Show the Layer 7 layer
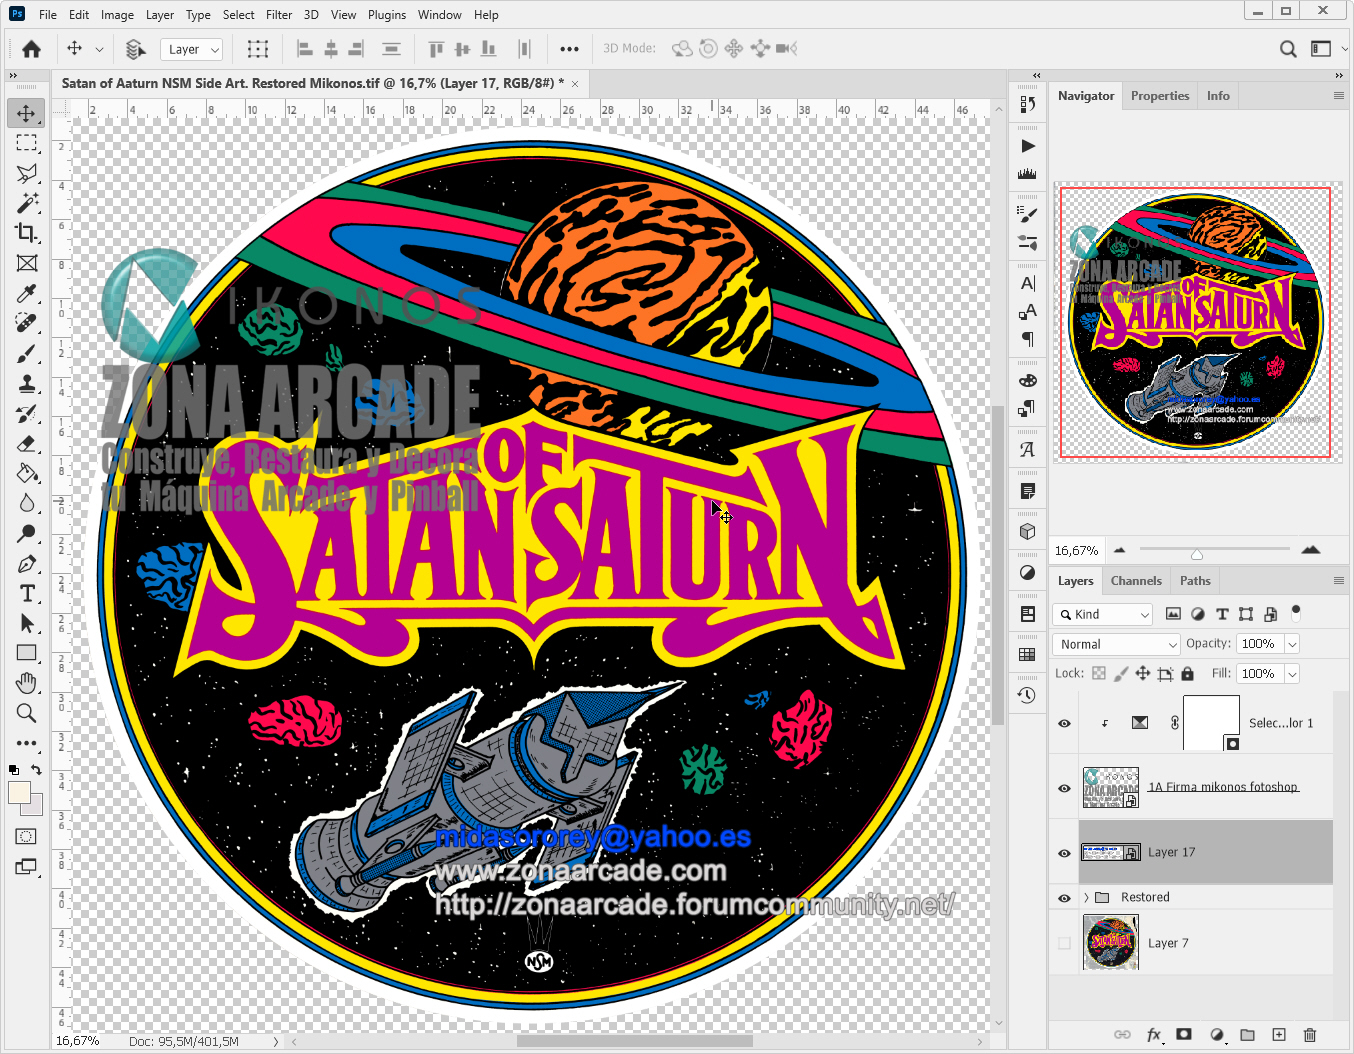 point(1063,943)
